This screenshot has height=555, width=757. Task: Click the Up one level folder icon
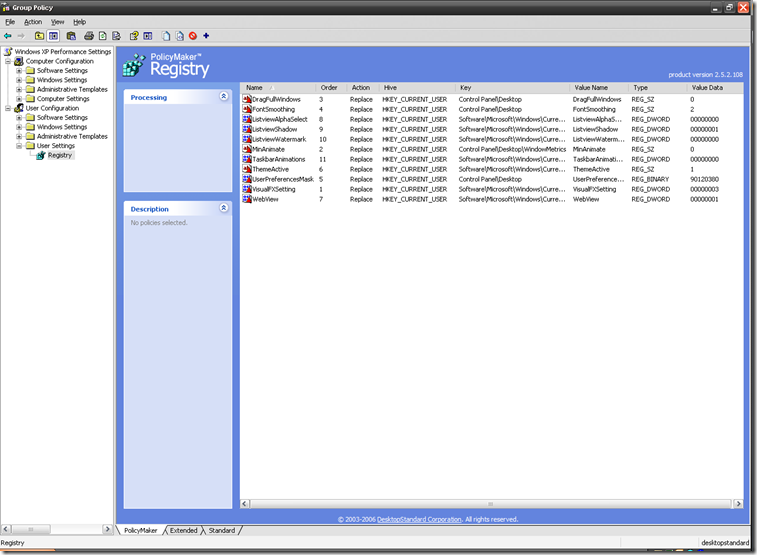click(39, 36)
